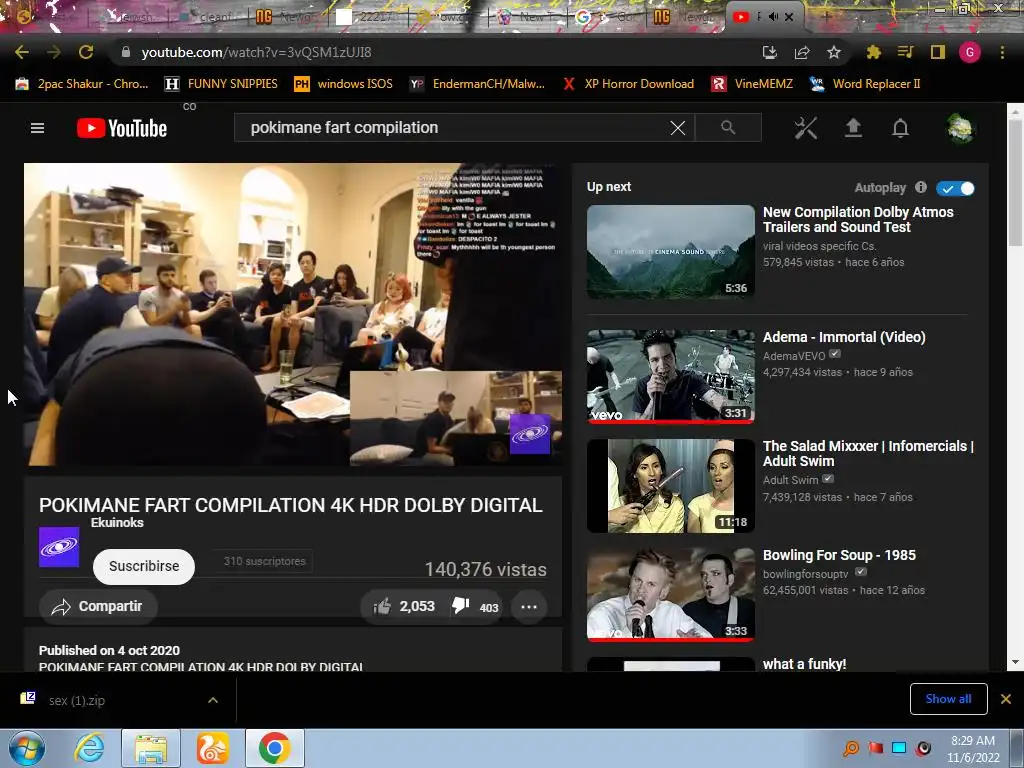Open the system clock showing 8:29 AM
Screen dimensions: 1024x768
pyautogui.click(x=973, y=749)
